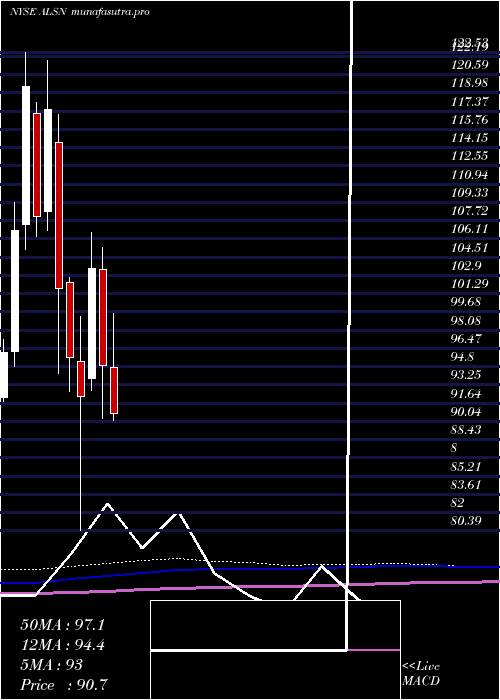Image resolution: width=500 pixels, height=700 pixels.
Task: Click the 83.61 price axis label
Action: coord(466,484)
